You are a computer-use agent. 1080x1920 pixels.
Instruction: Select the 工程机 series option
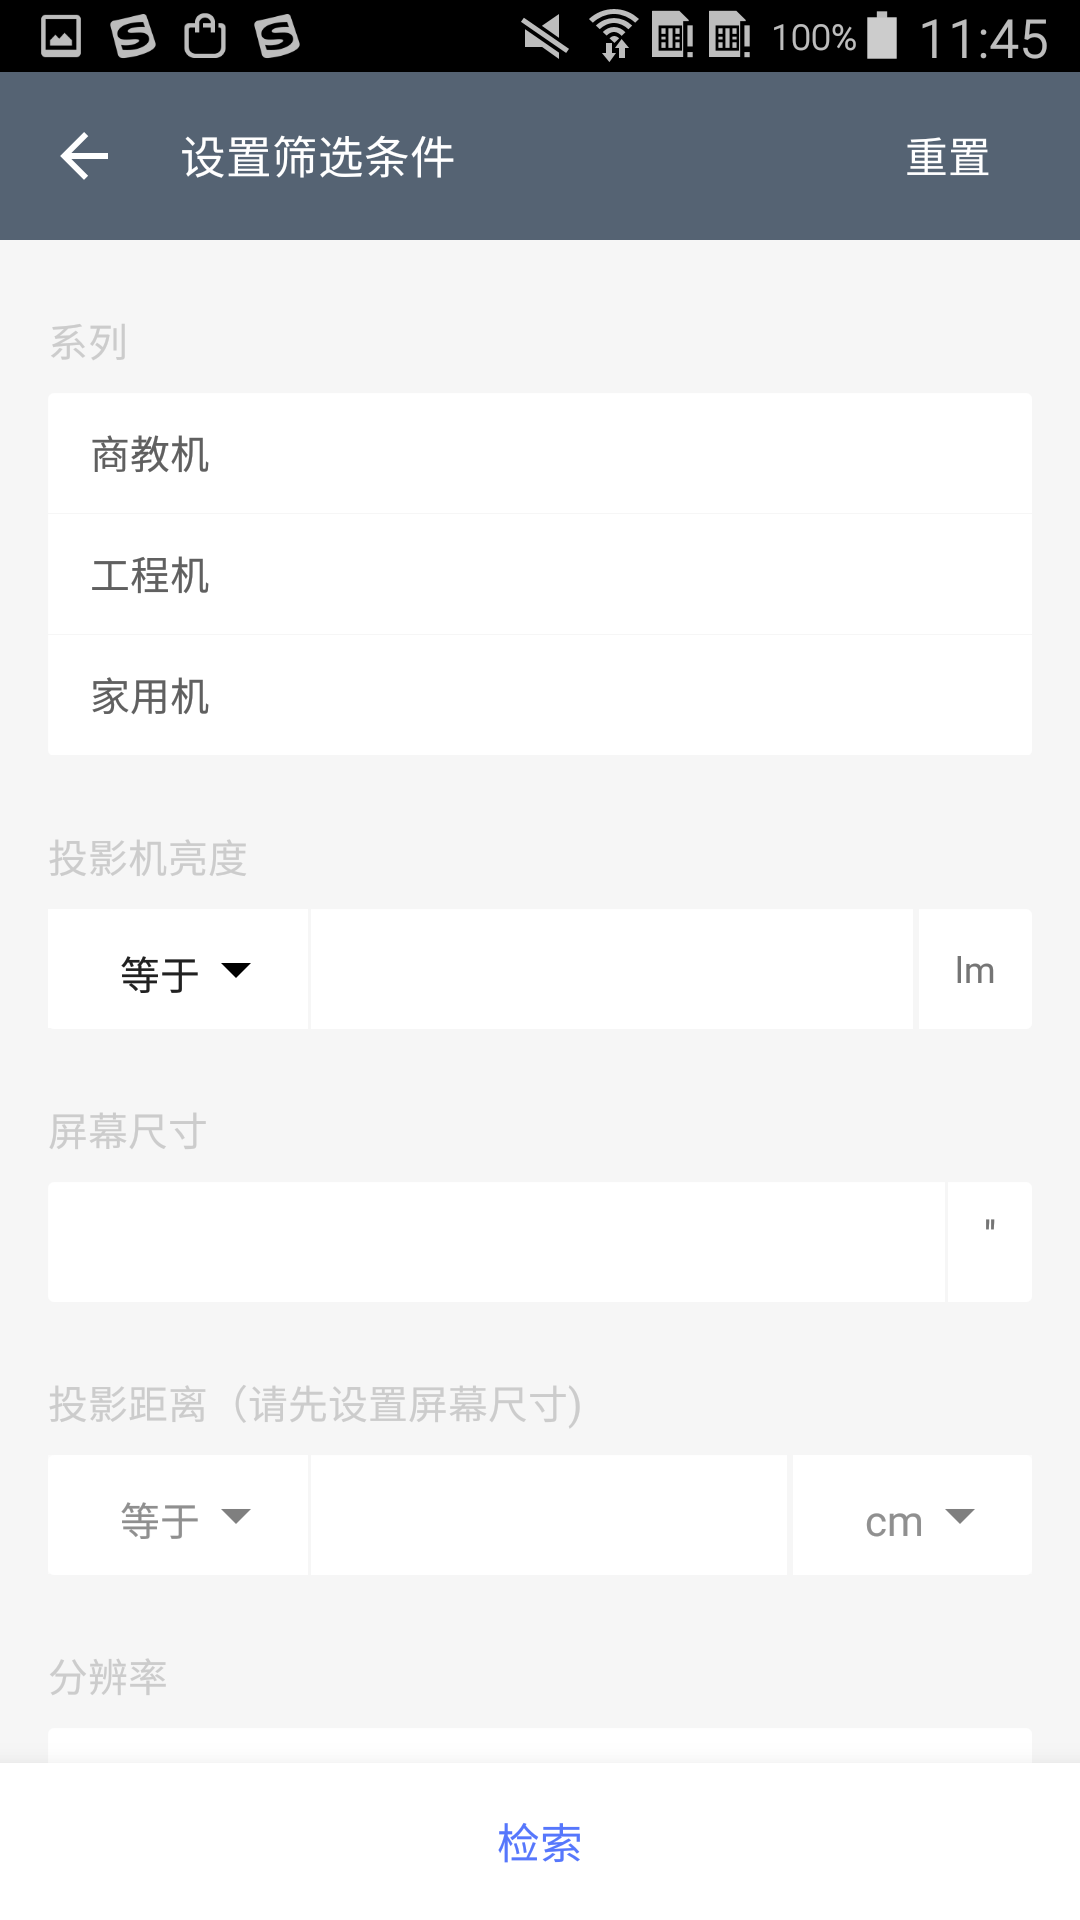click(540, 575)
